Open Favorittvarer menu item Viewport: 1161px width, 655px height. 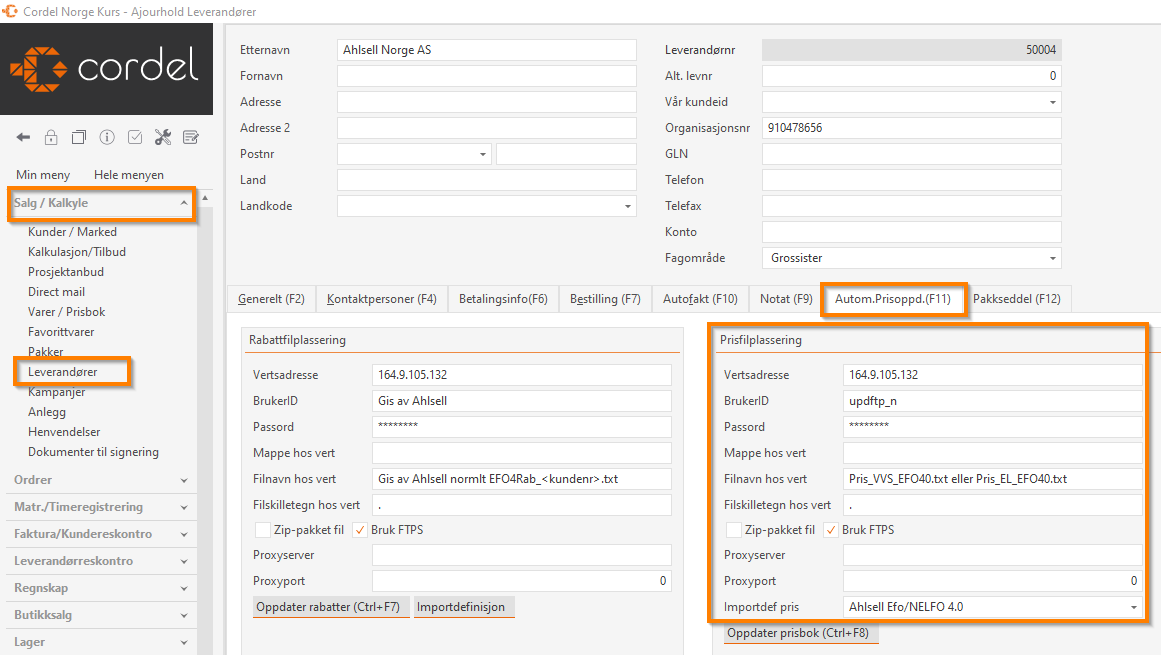click(x=61, y=332)
